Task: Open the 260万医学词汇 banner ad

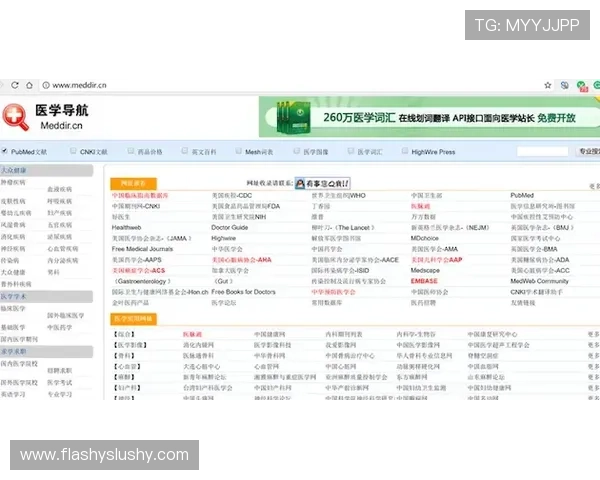Action: pyautogui.click(x=429, y=117)
